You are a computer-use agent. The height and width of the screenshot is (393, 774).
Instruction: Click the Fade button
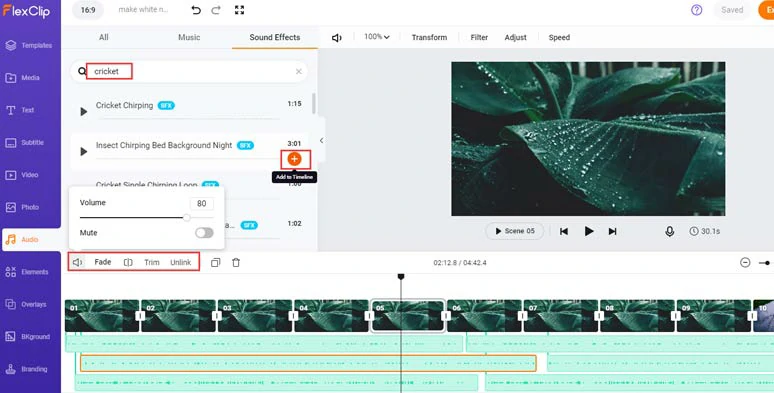point(103,262)
